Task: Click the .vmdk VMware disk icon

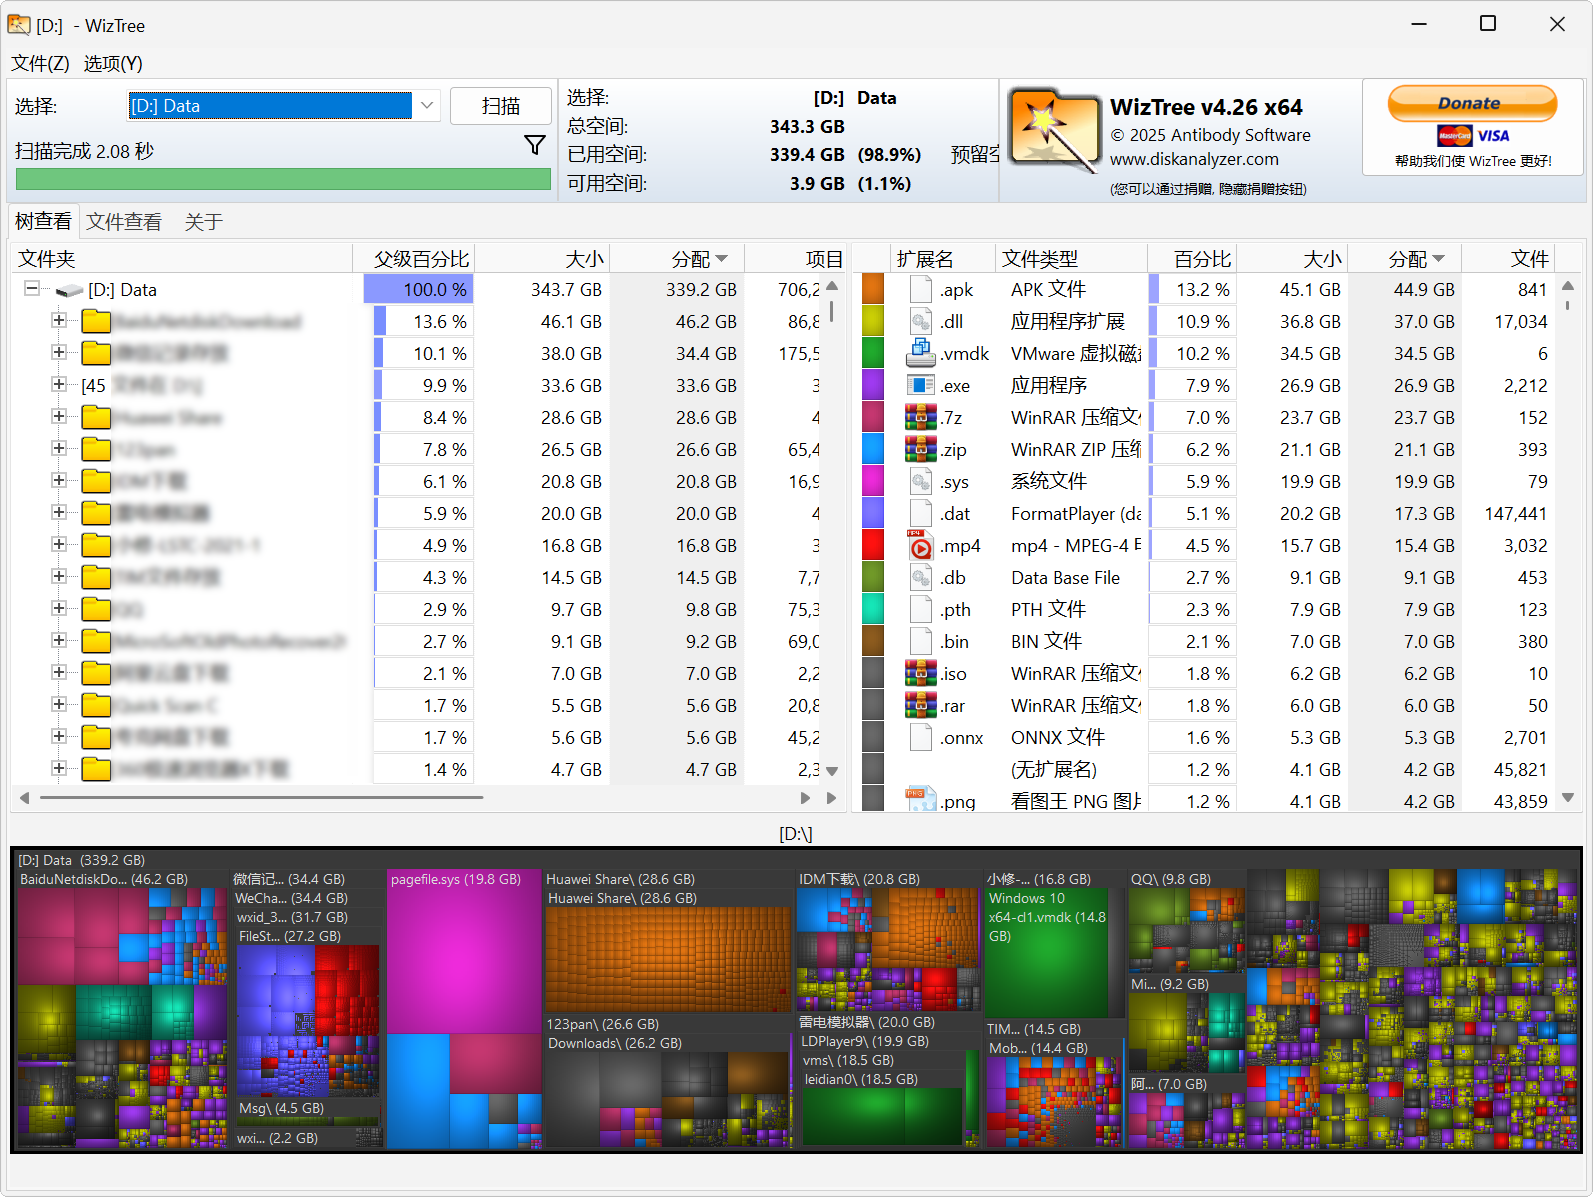Action: [921, 353]
